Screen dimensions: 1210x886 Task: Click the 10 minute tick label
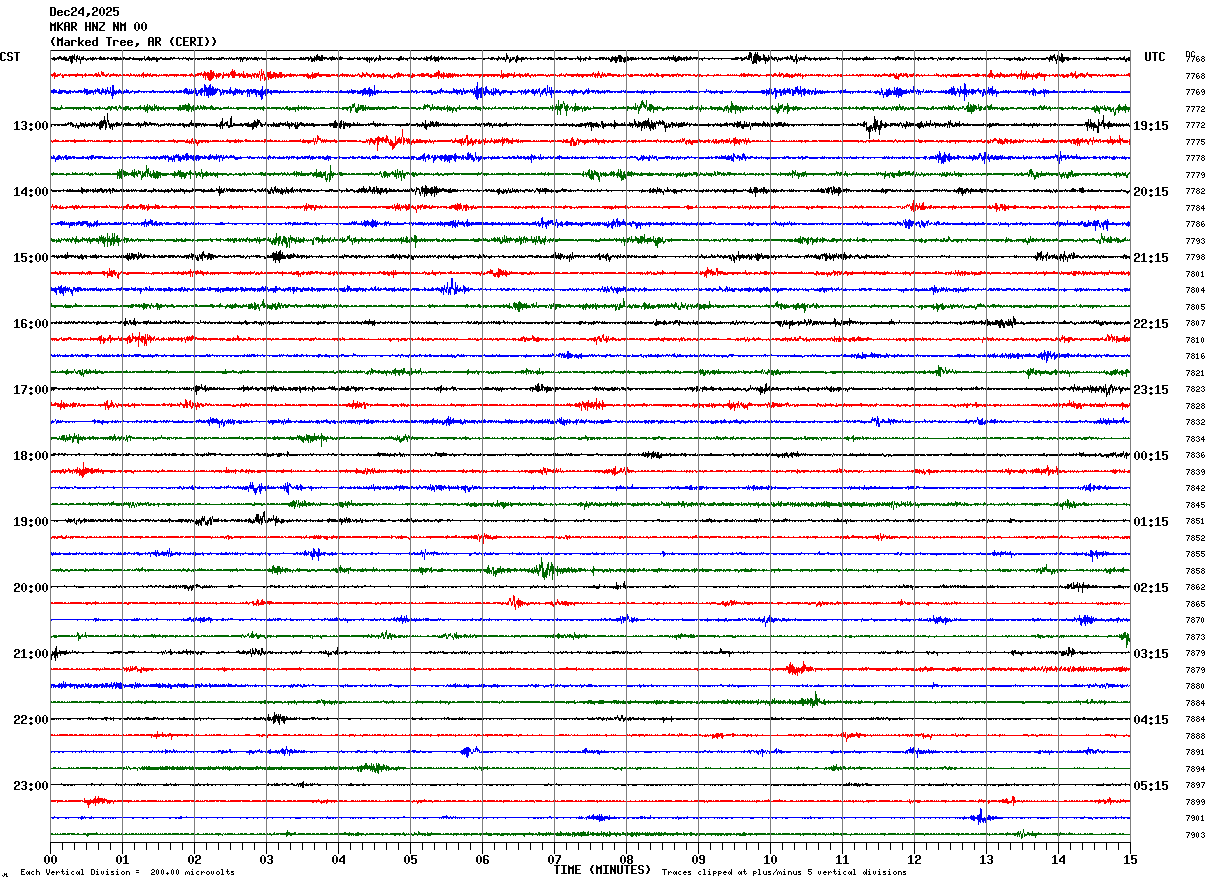770,860
